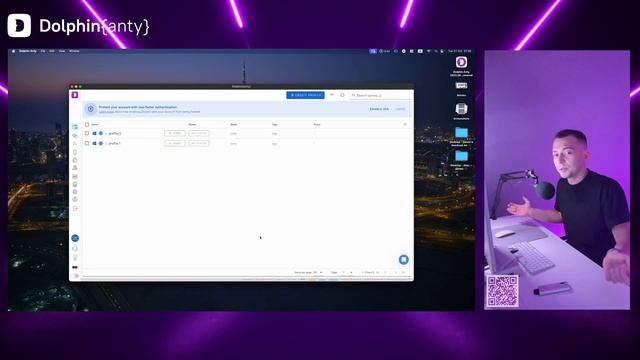Click the Create Profile button
Viewport: 640px width, 360px height.
pos(305,95)
